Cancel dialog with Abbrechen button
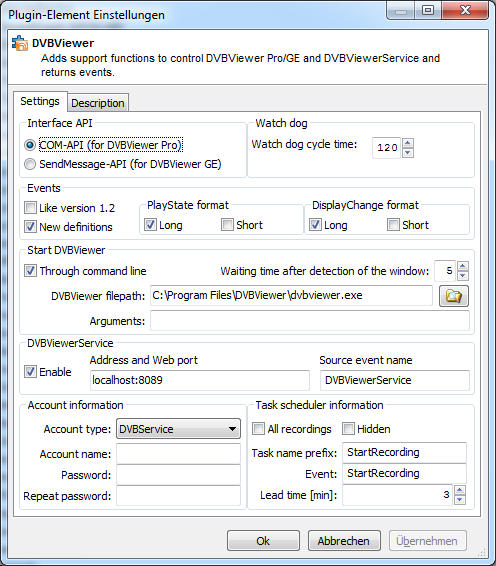The height and width of the screenshot is (566, 496). [344, 541]
